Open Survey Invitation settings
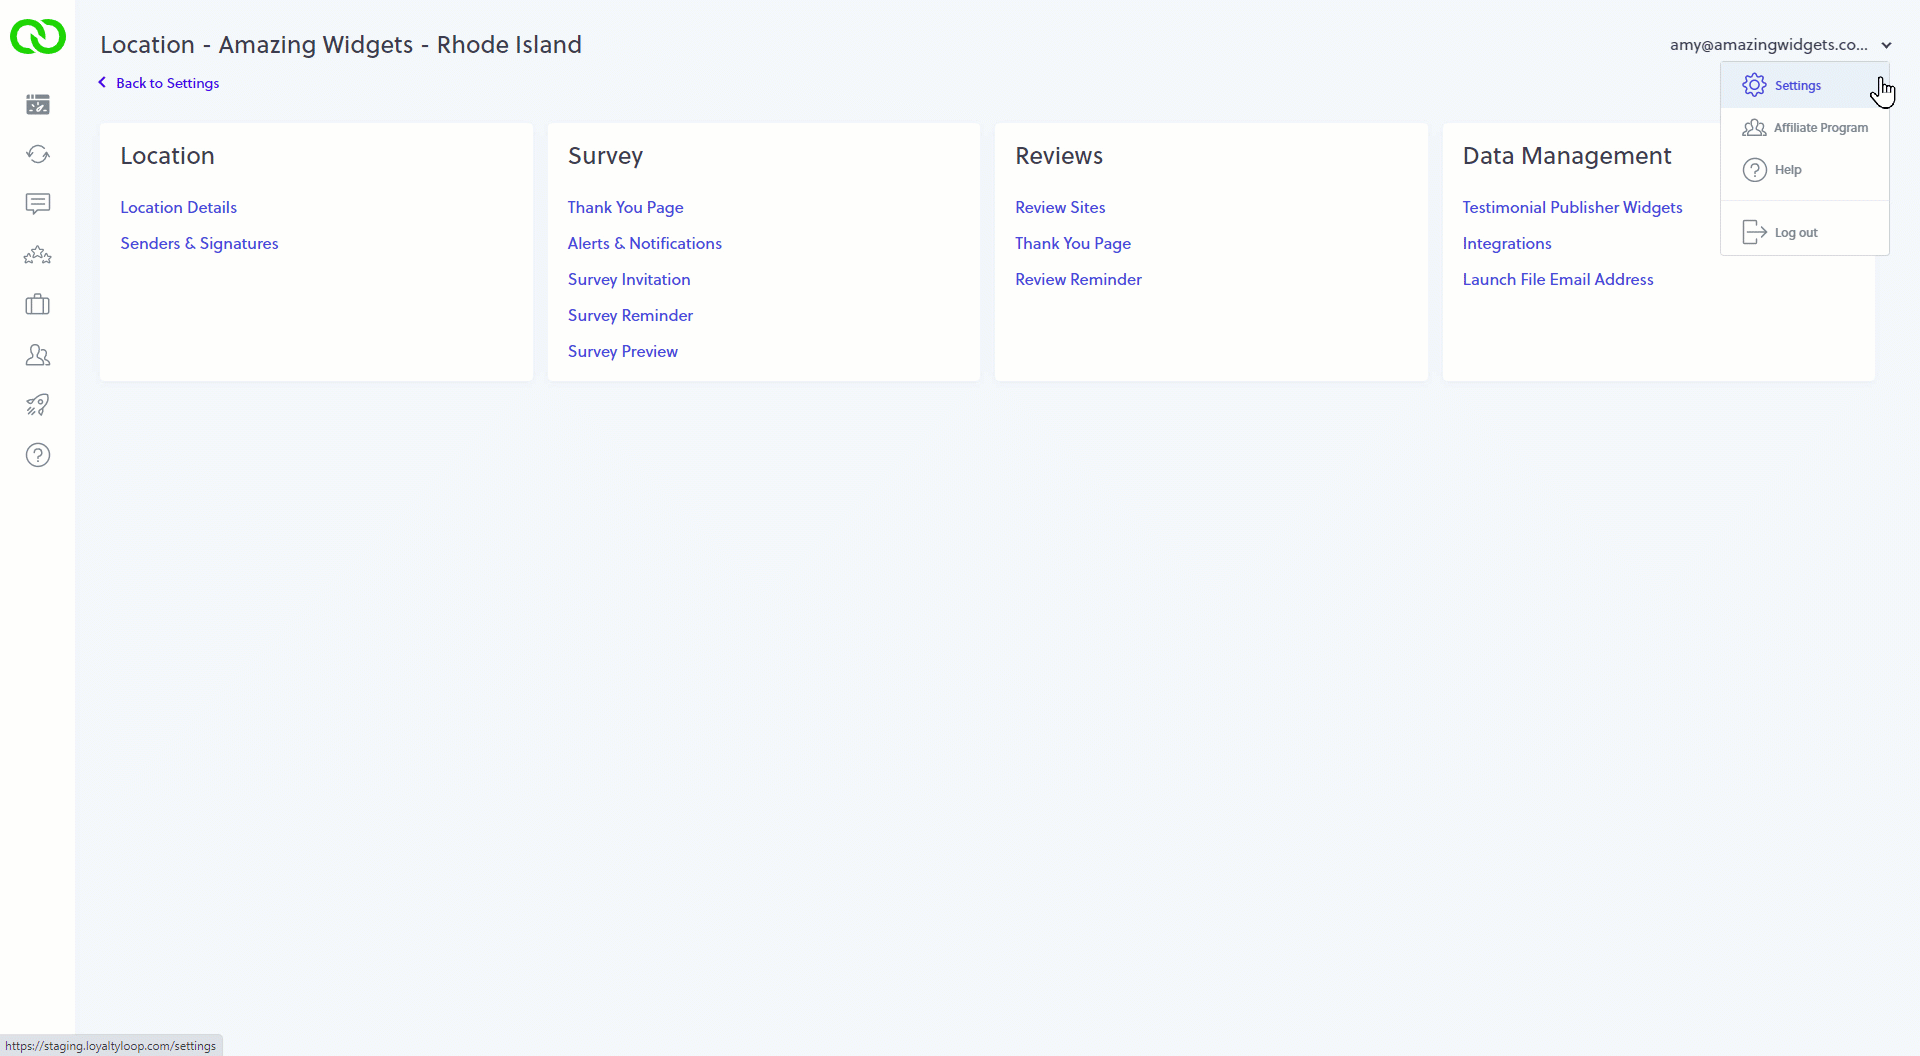Screen dimensions: 1920x1056 628,279
